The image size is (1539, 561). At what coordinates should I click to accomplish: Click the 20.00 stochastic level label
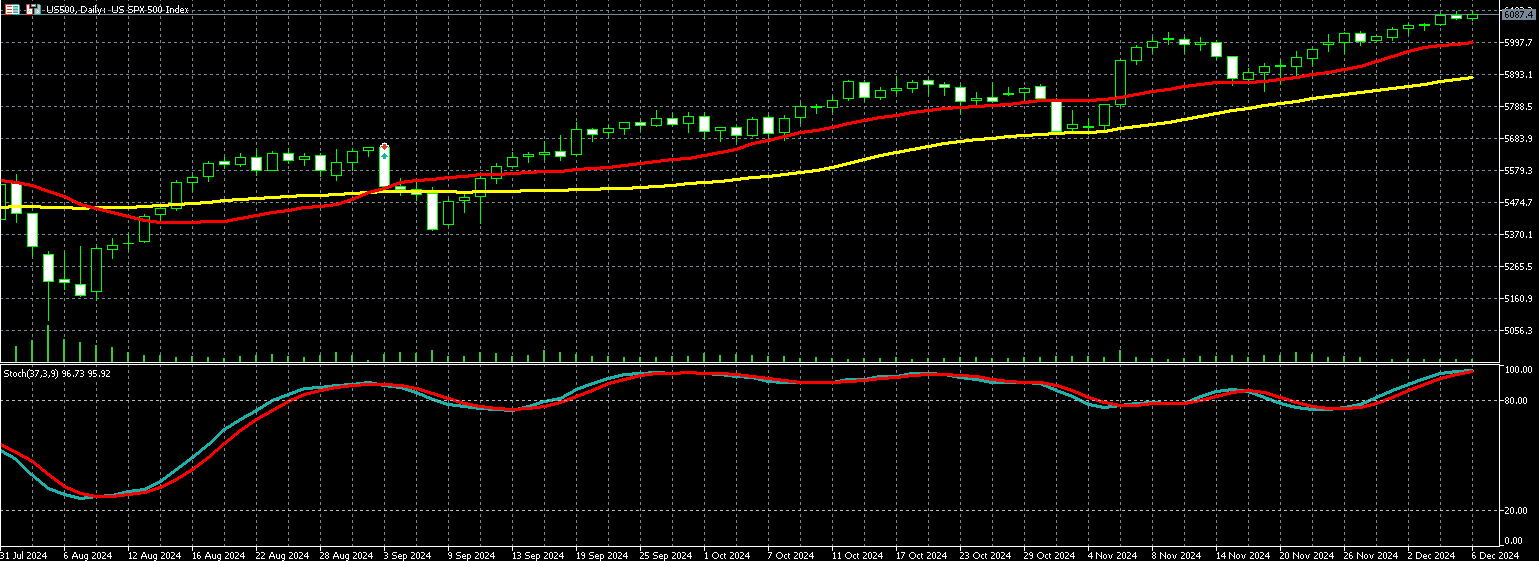[1516, 511]
